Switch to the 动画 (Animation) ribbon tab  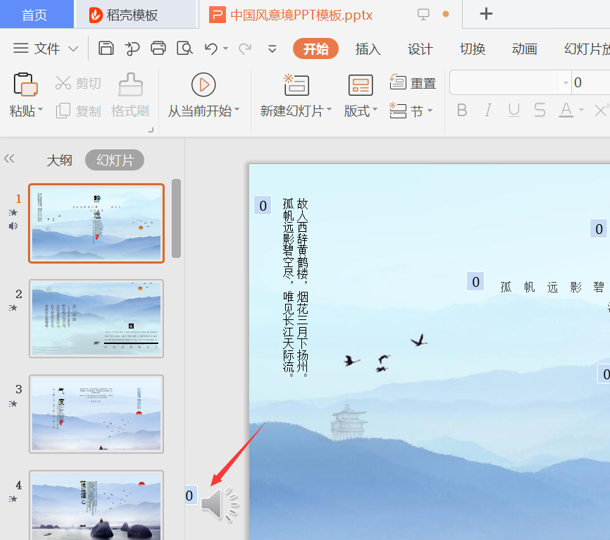(524, 49)
